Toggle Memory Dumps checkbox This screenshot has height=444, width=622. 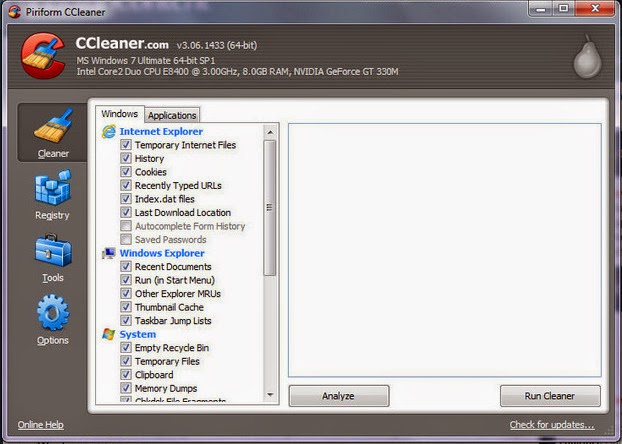click(x=126, y=388)
